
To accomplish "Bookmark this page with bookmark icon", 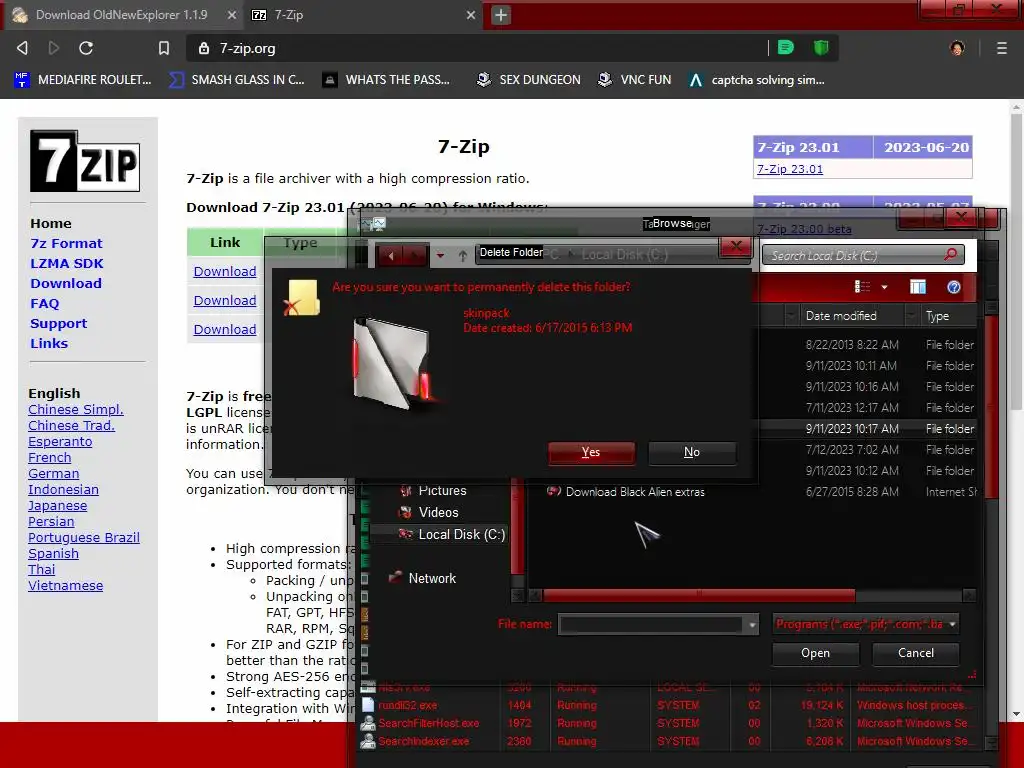I will [x=164, y=48].
